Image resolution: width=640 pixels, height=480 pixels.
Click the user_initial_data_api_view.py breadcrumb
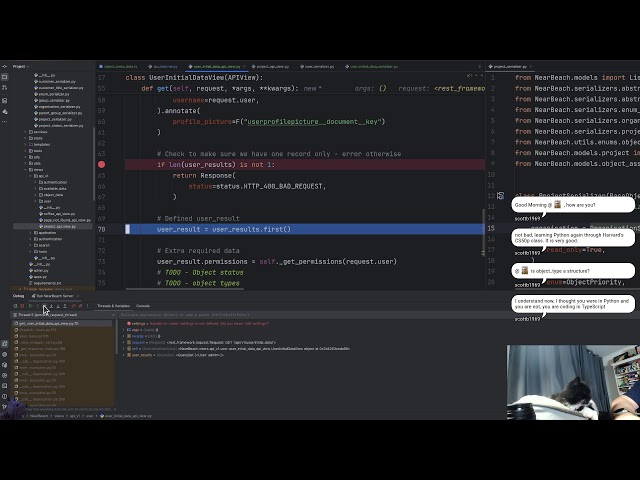coord(126,416)
